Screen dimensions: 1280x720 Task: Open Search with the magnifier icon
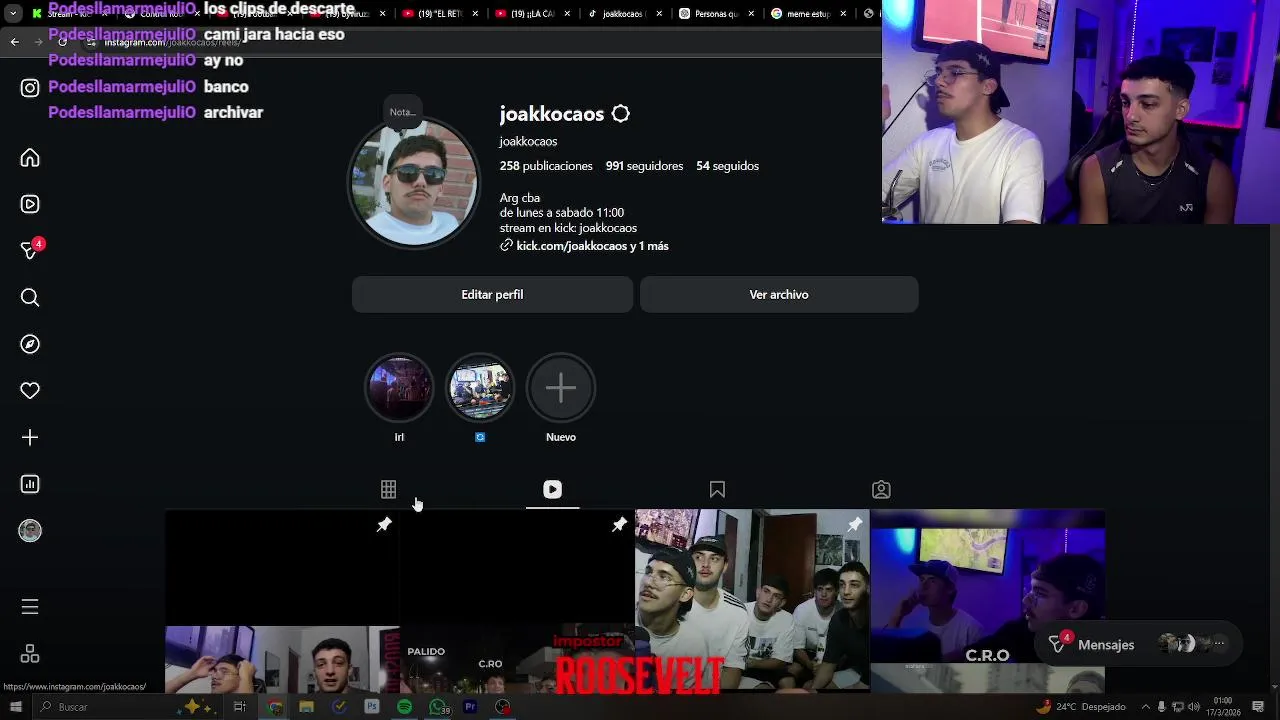30,297
